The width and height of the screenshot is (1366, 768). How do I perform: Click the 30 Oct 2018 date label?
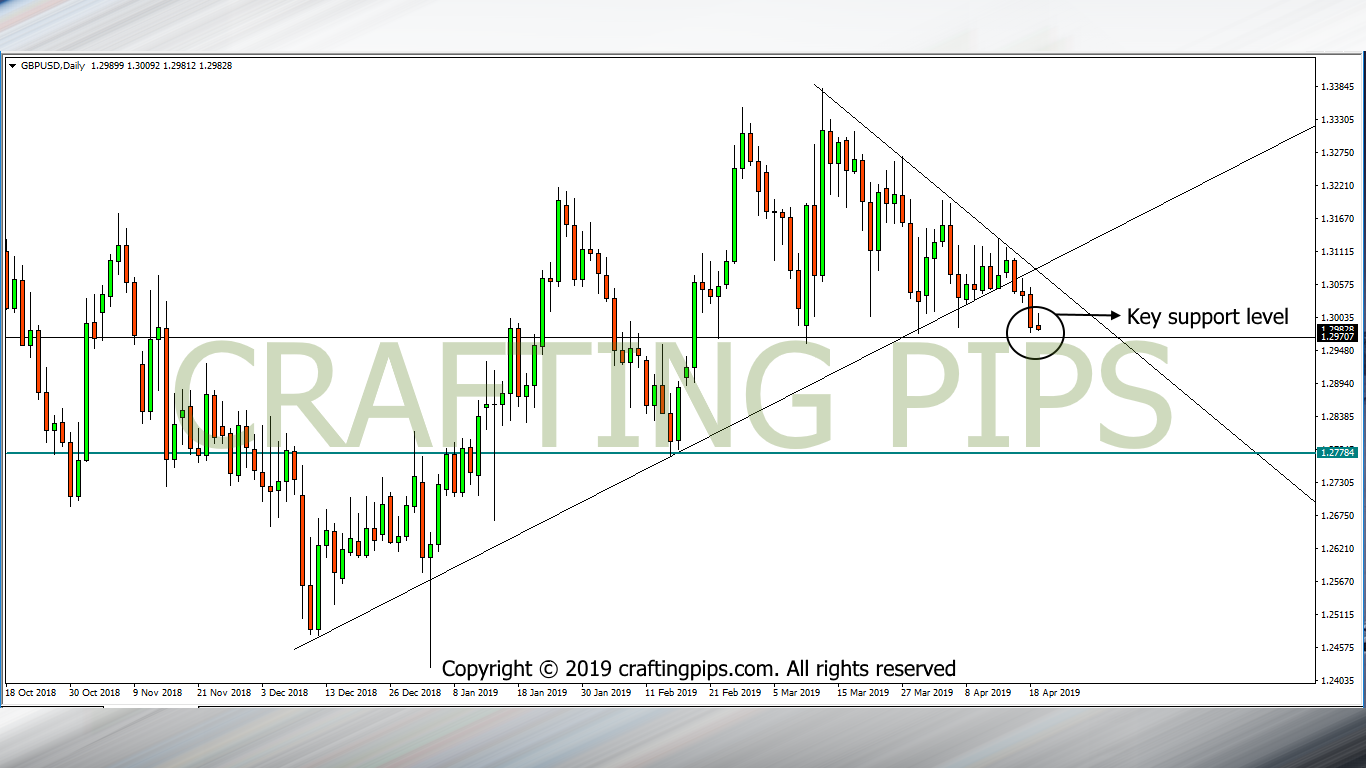point(97,692)
